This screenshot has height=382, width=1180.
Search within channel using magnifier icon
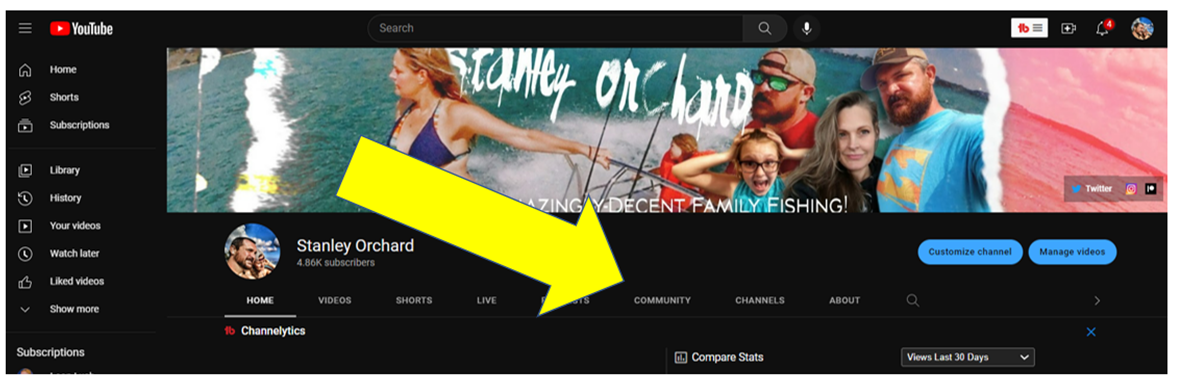coord(912,300)
